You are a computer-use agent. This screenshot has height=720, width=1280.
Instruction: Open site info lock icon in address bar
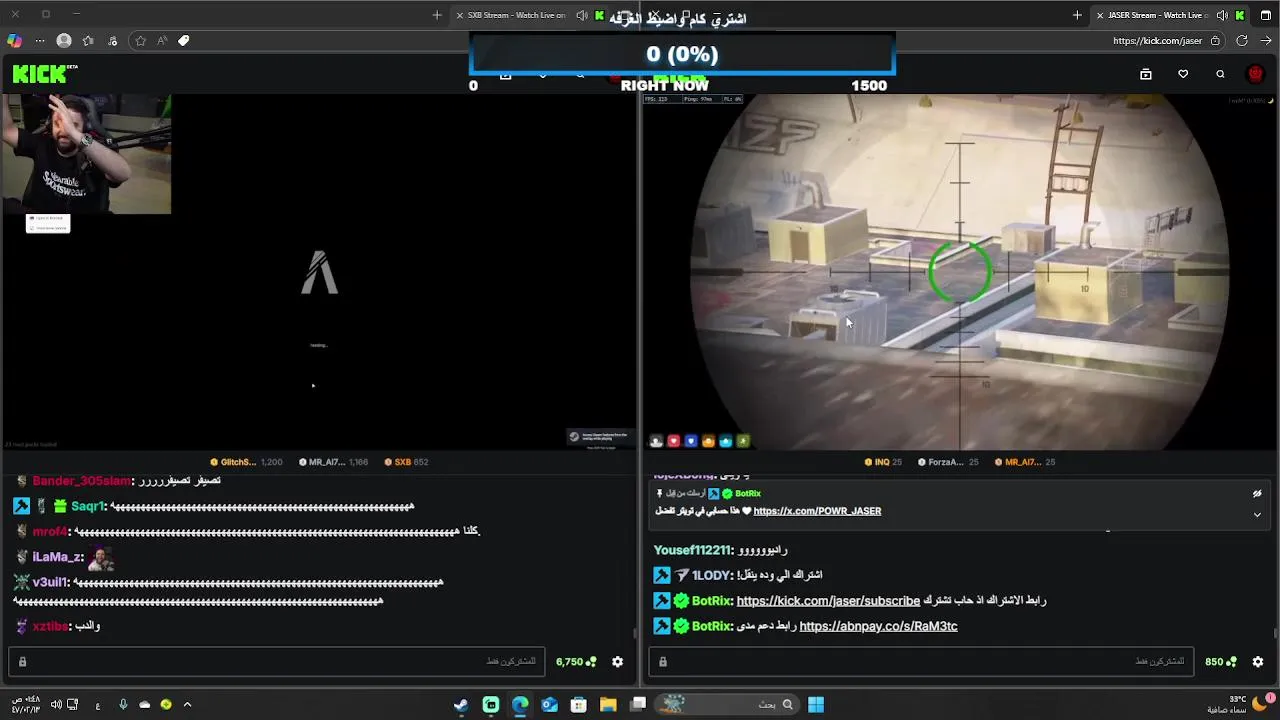tap(1215, 41)
